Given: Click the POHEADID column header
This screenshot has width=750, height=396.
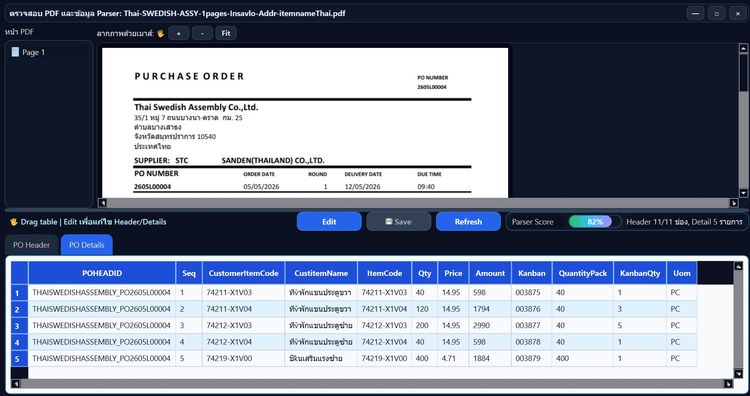Looking at the screenshot, I should (102, 273).
